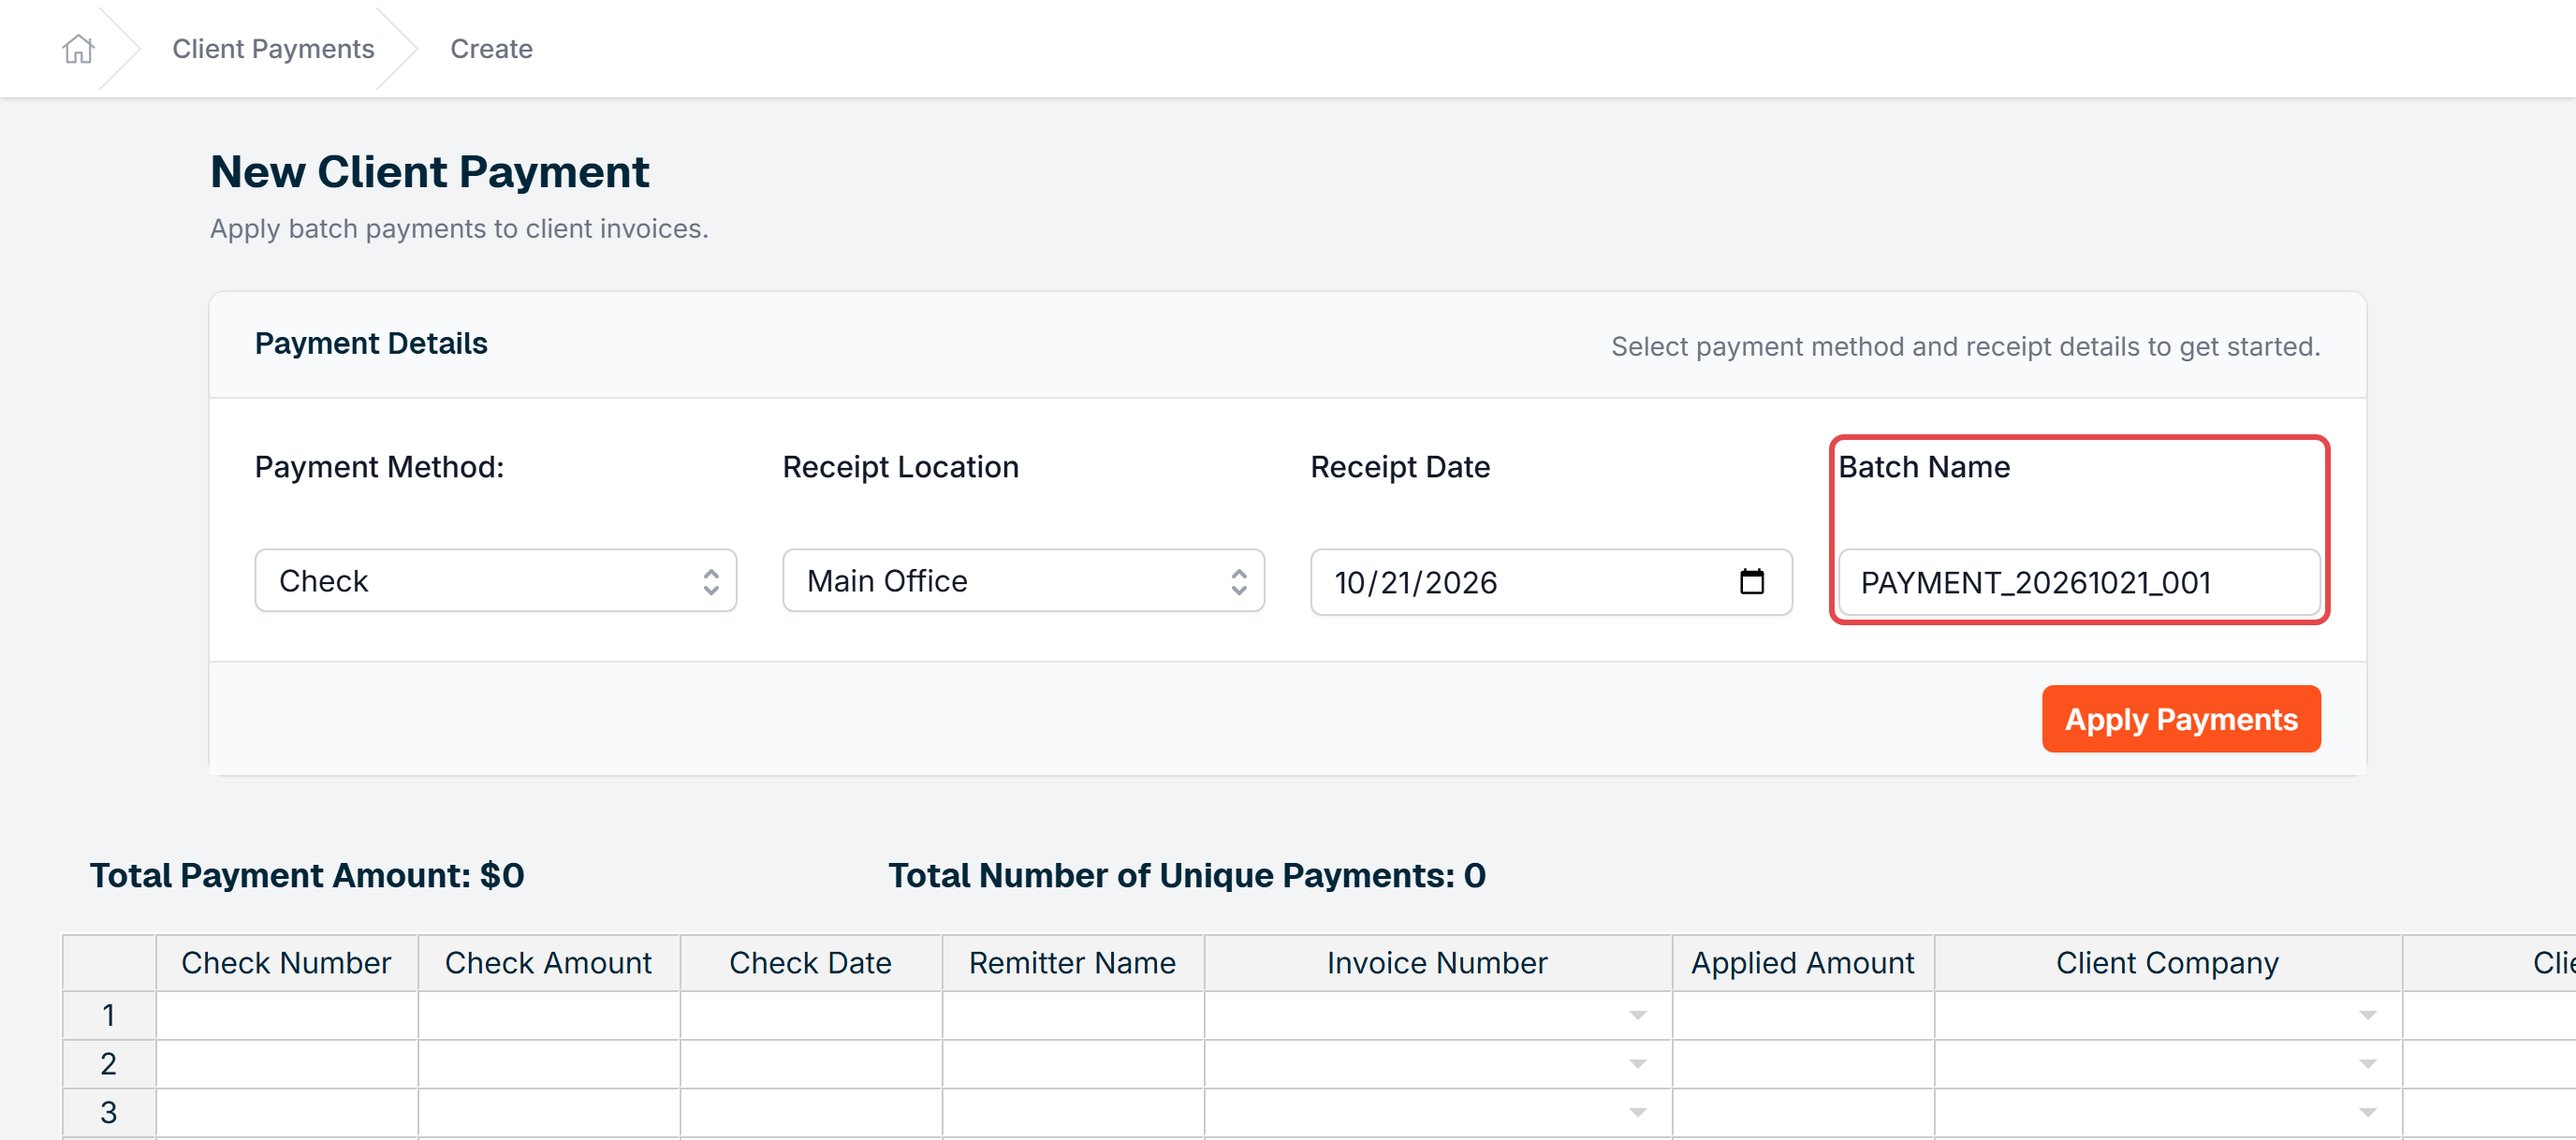The image size is (2576, 1140).
Task: Select Check Date column header
Action: 811,963
